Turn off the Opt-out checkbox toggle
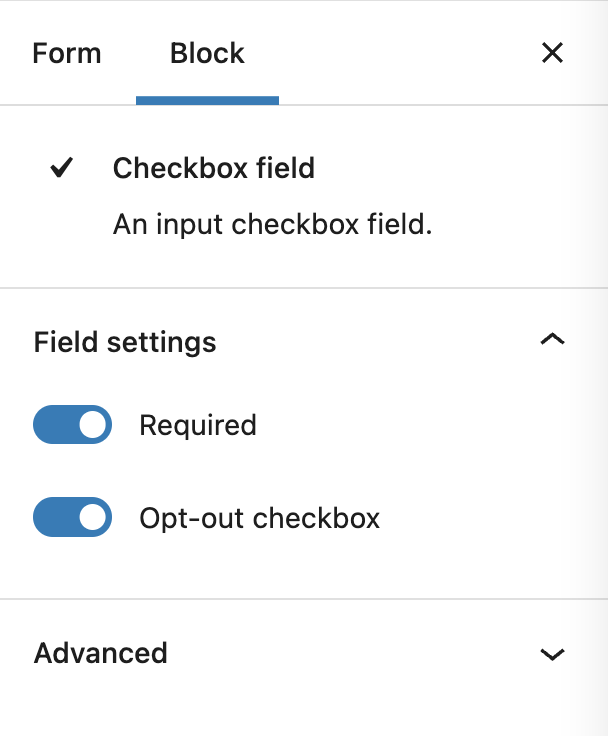This screenshot has height=736, width=608. [x=72, y=517]
